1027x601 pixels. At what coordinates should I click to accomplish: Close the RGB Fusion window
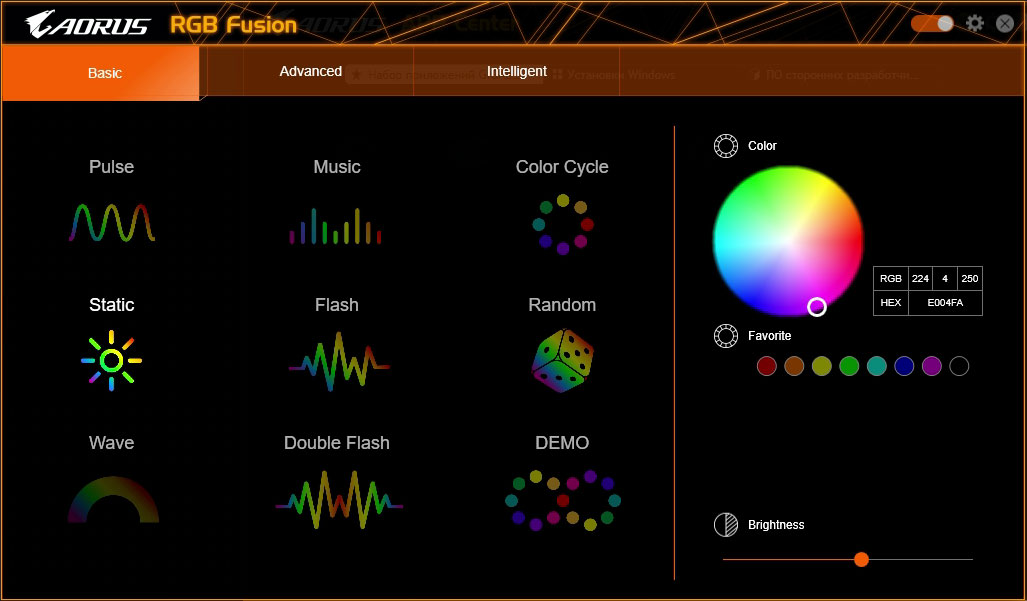[1005, 24]
